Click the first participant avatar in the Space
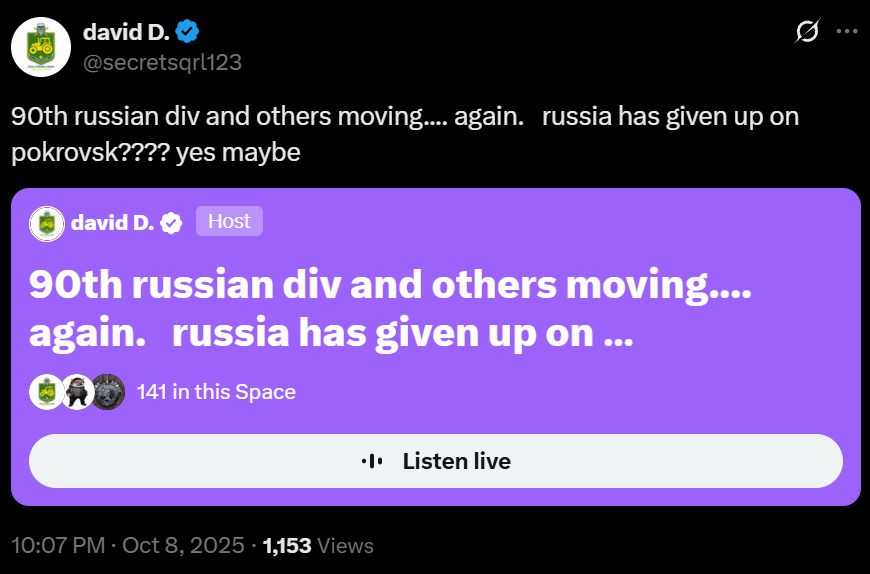Image resolution: width=870 pixels, height=574 pixels. (46, 392)
